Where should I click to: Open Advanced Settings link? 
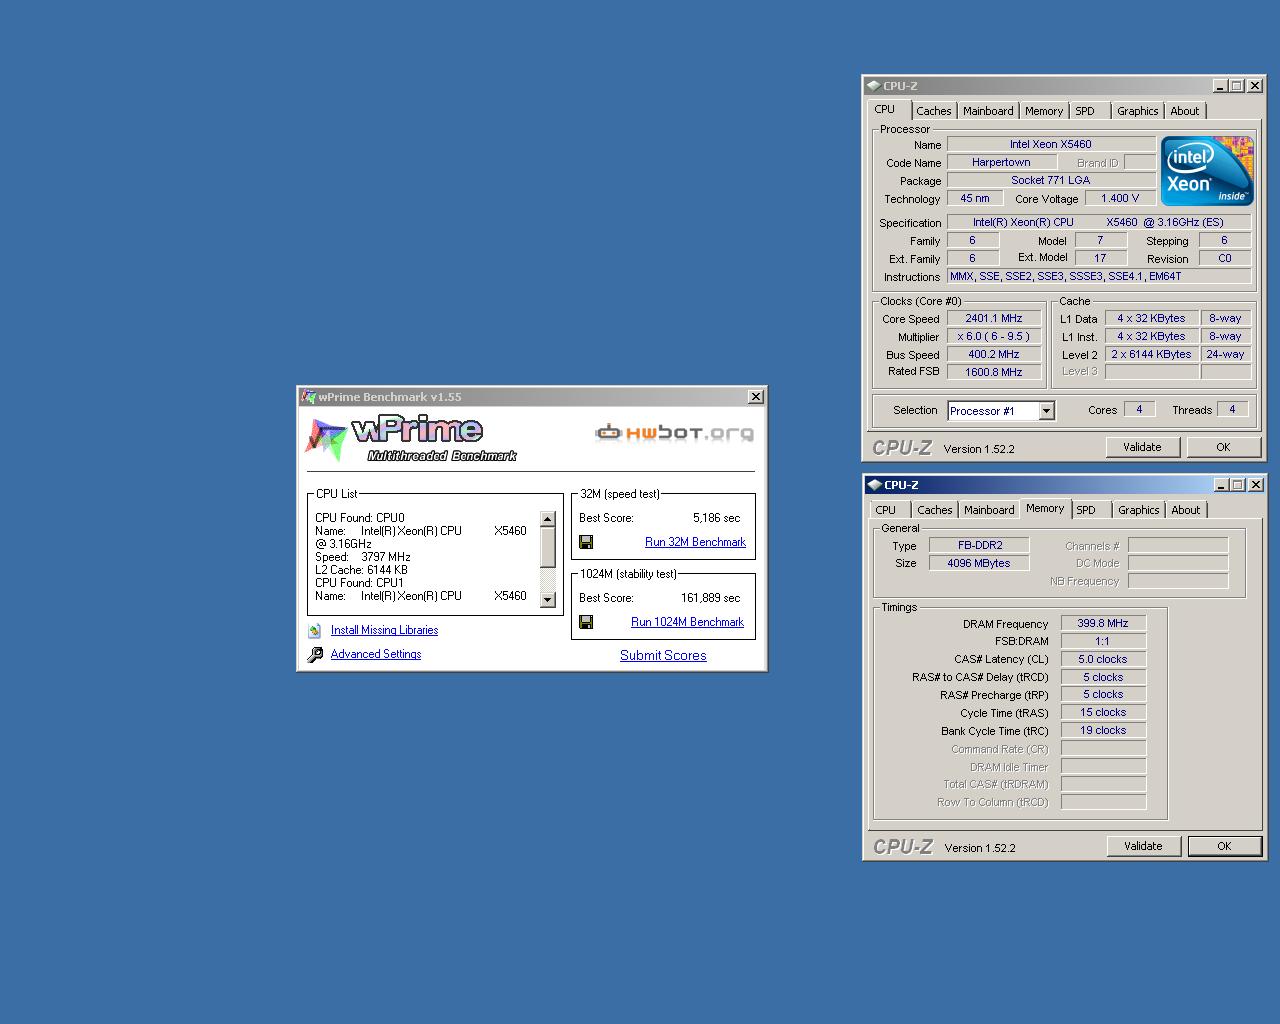coord(376,655)
